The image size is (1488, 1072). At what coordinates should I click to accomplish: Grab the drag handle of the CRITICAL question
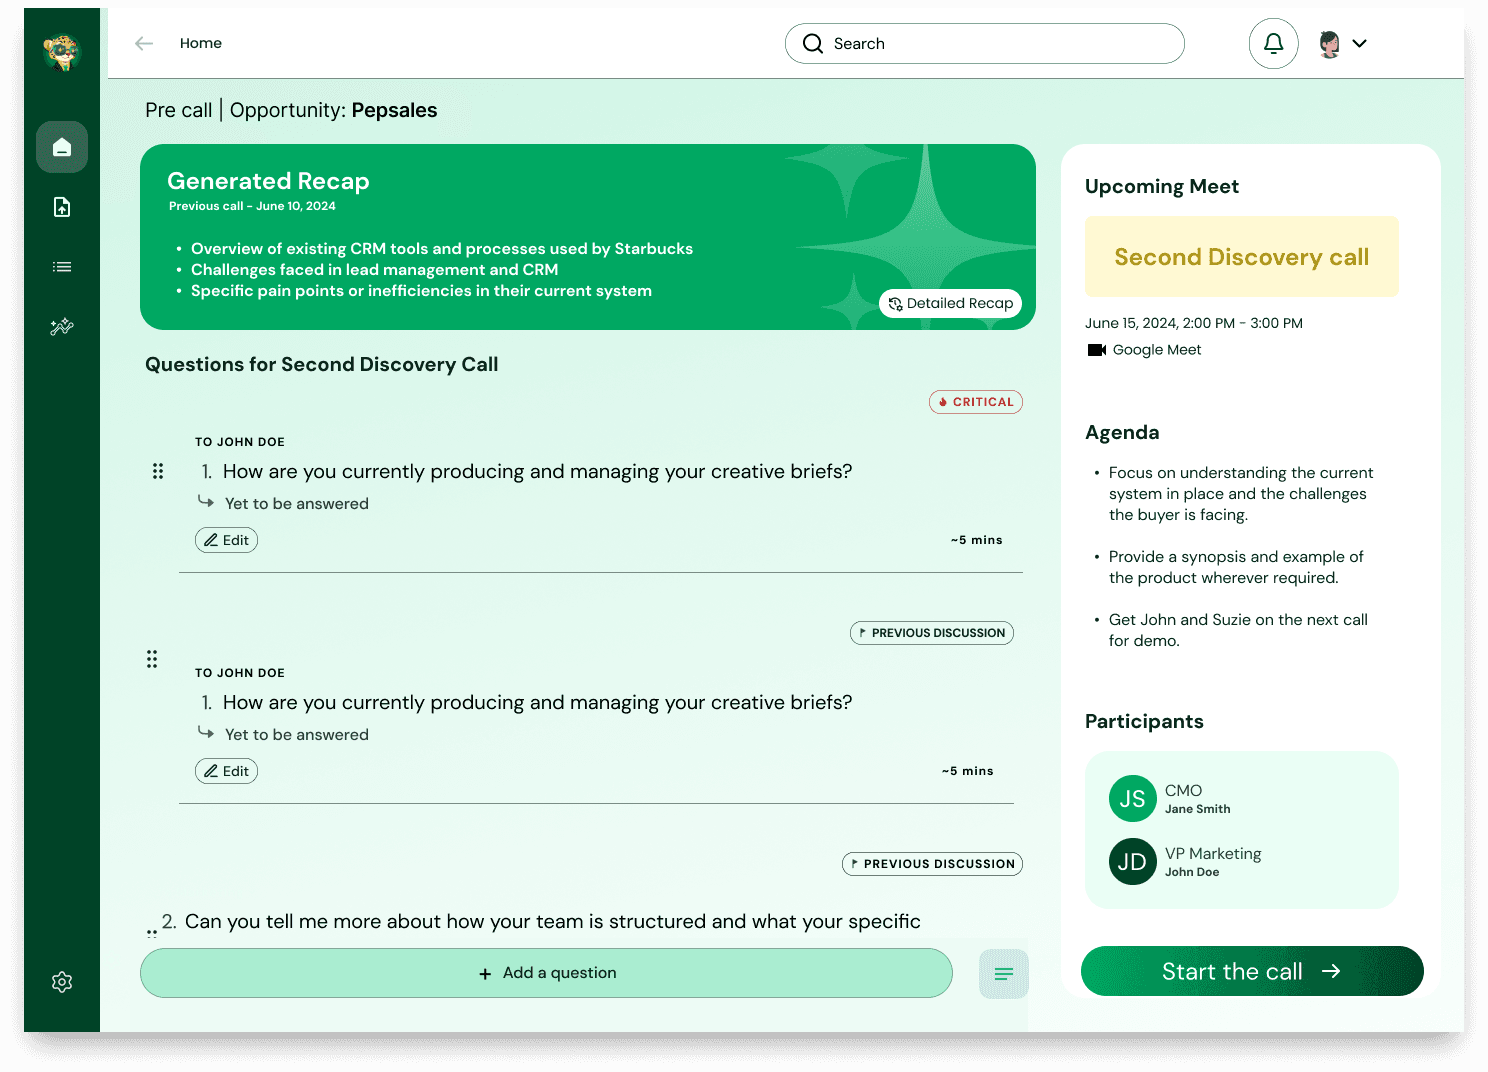click(x=158, y=471)
